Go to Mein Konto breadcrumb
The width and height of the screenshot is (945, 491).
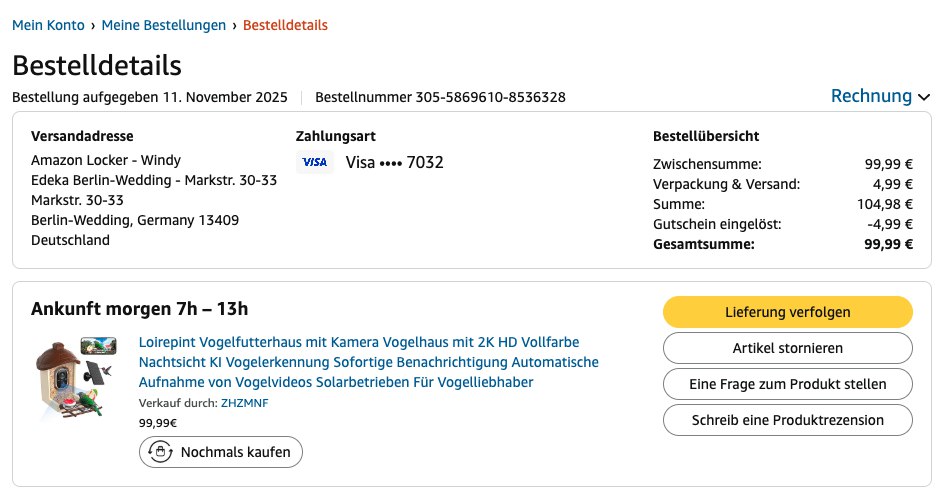[x=48, y=25]
